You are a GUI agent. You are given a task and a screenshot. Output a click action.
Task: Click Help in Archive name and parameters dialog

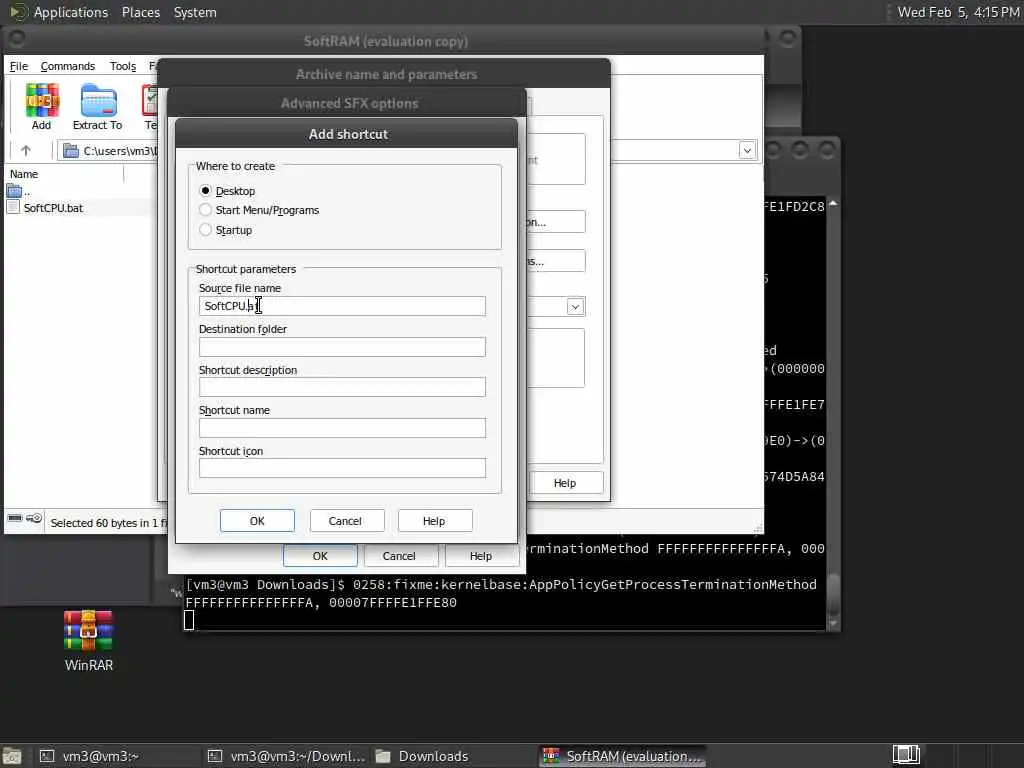(x=565, y=483)
